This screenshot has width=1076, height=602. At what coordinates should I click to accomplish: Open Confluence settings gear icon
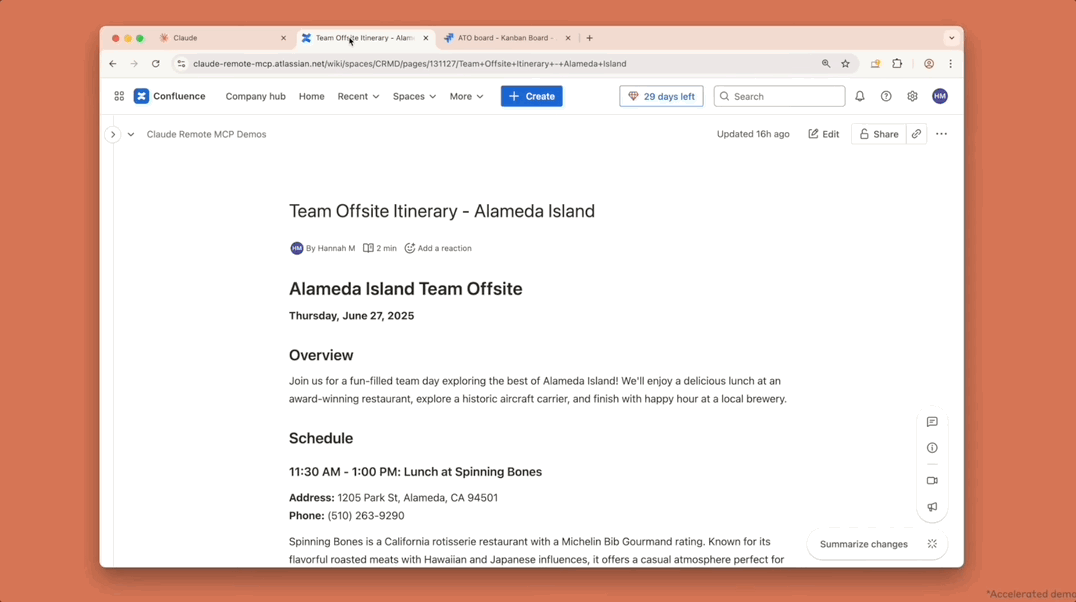click(x=912, y=96)
